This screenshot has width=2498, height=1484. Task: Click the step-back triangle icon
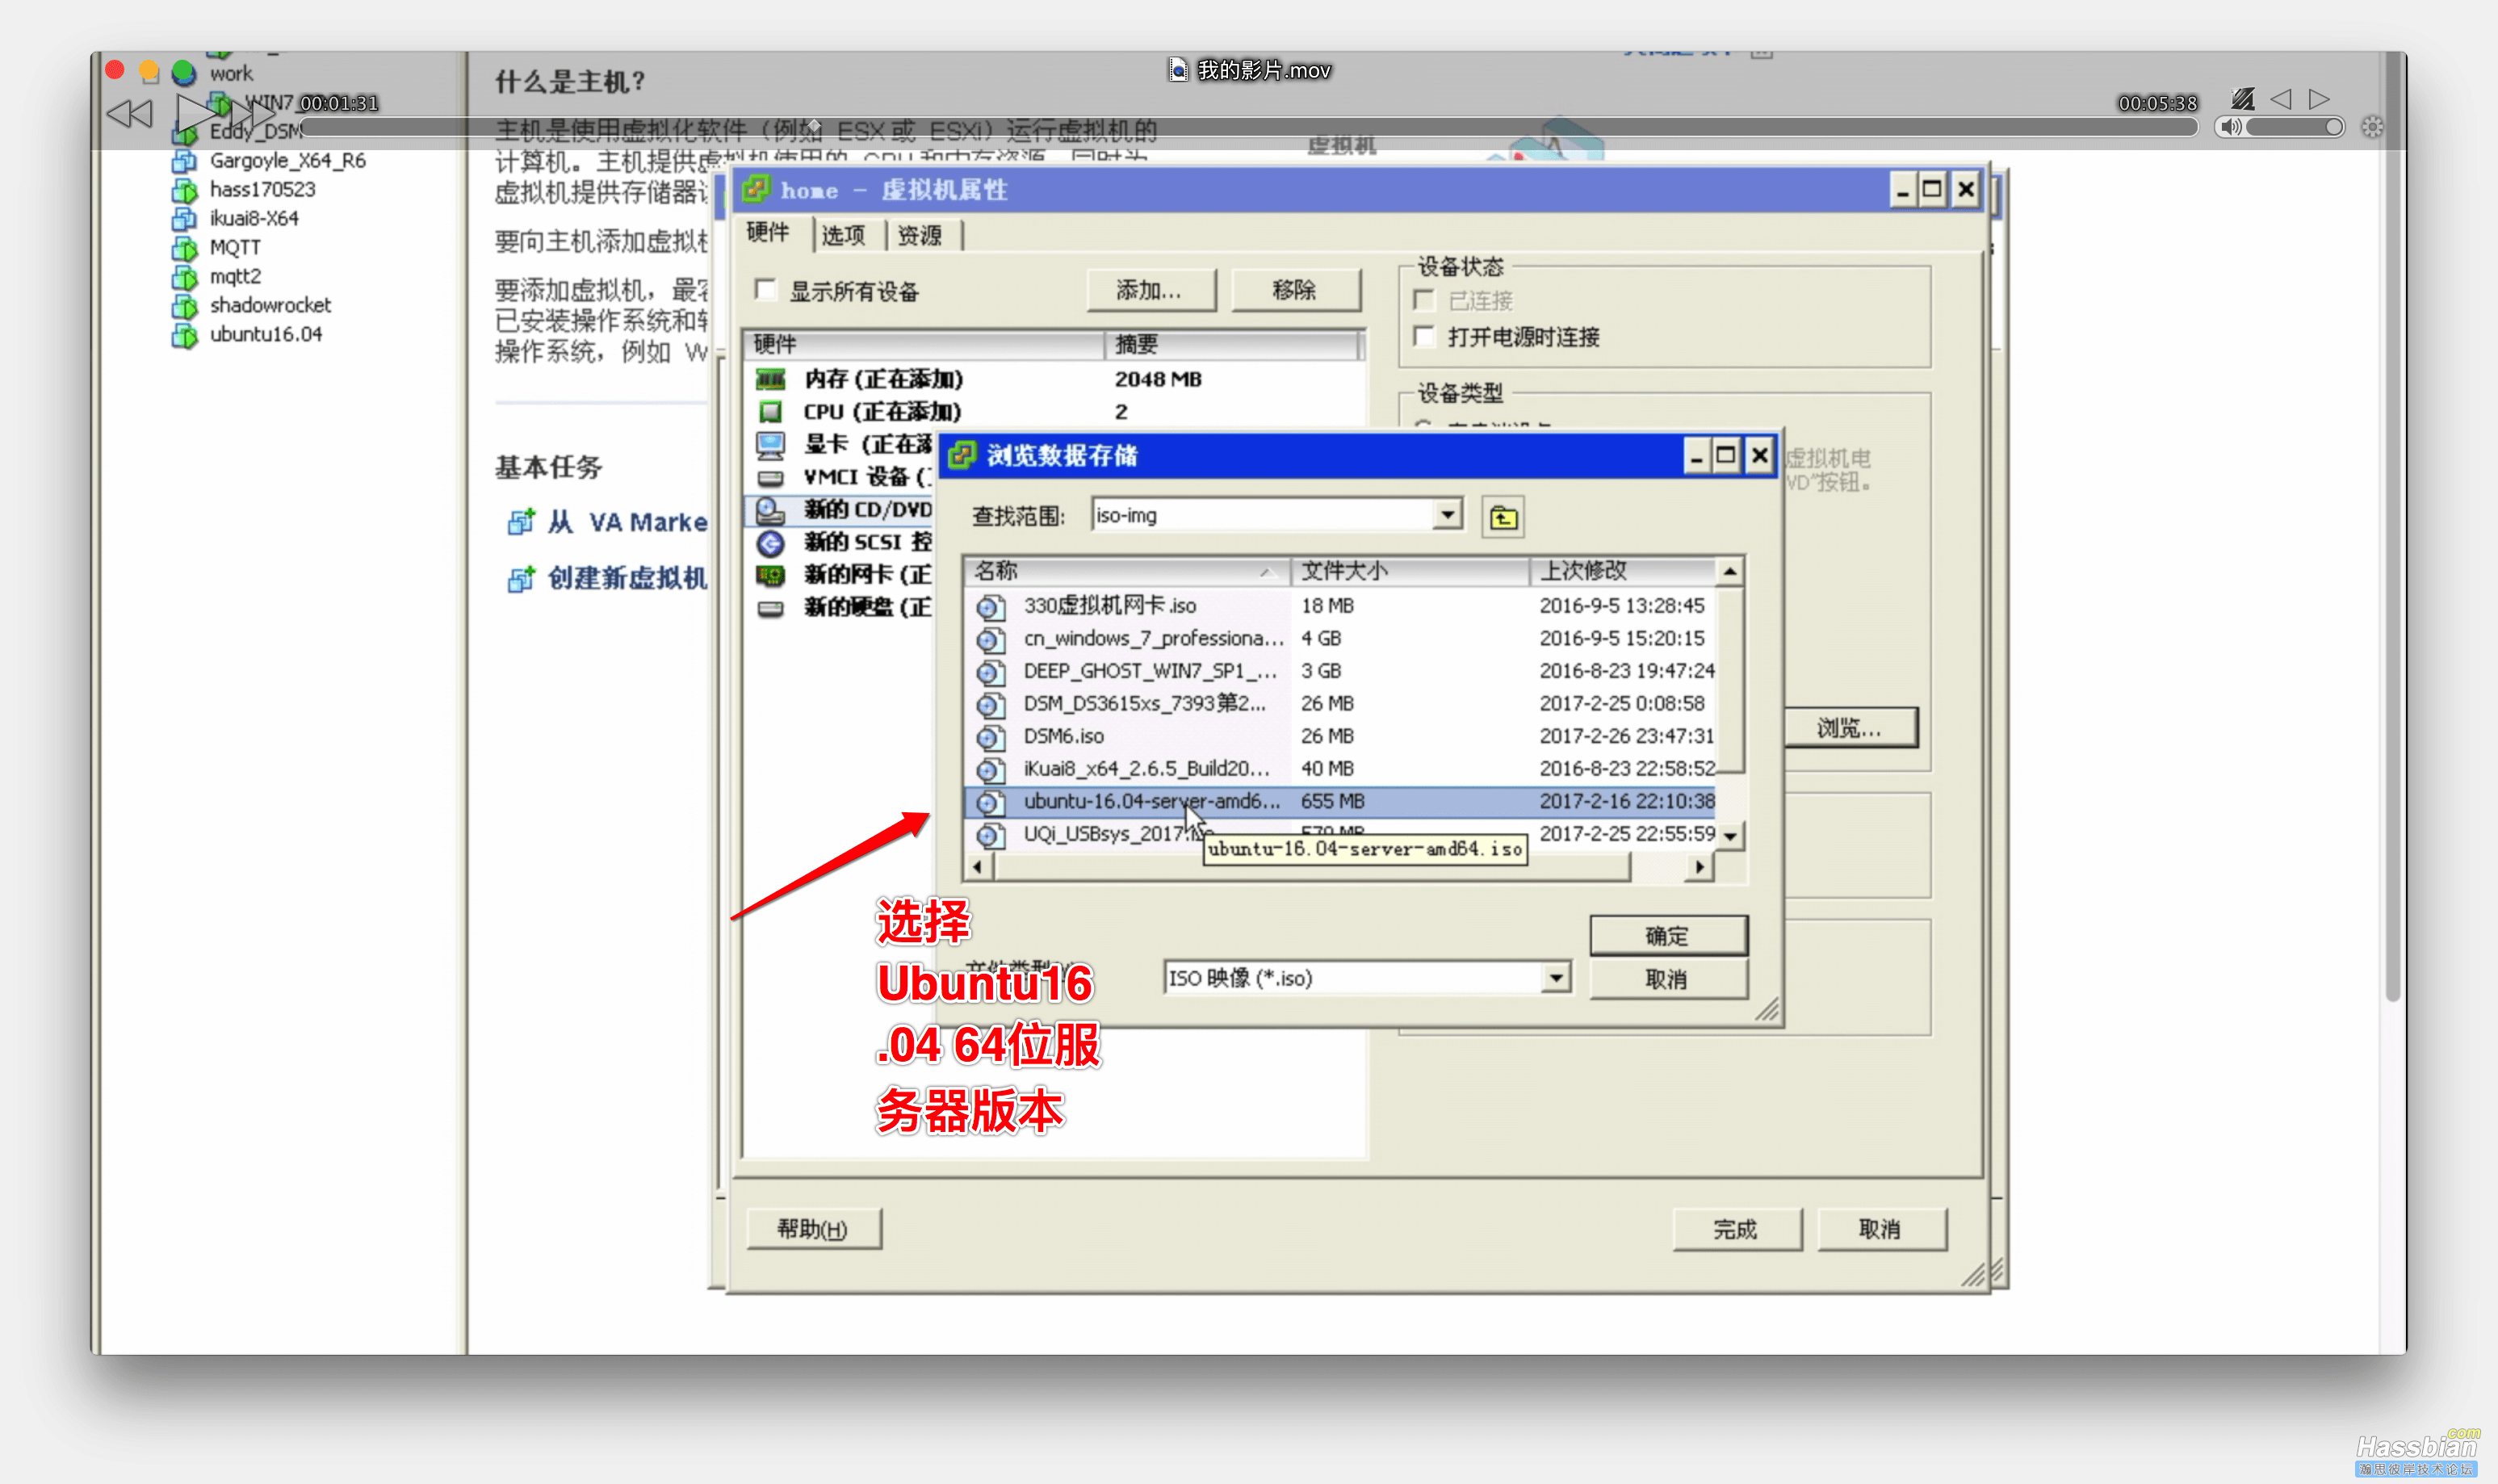click(2281, 99)
